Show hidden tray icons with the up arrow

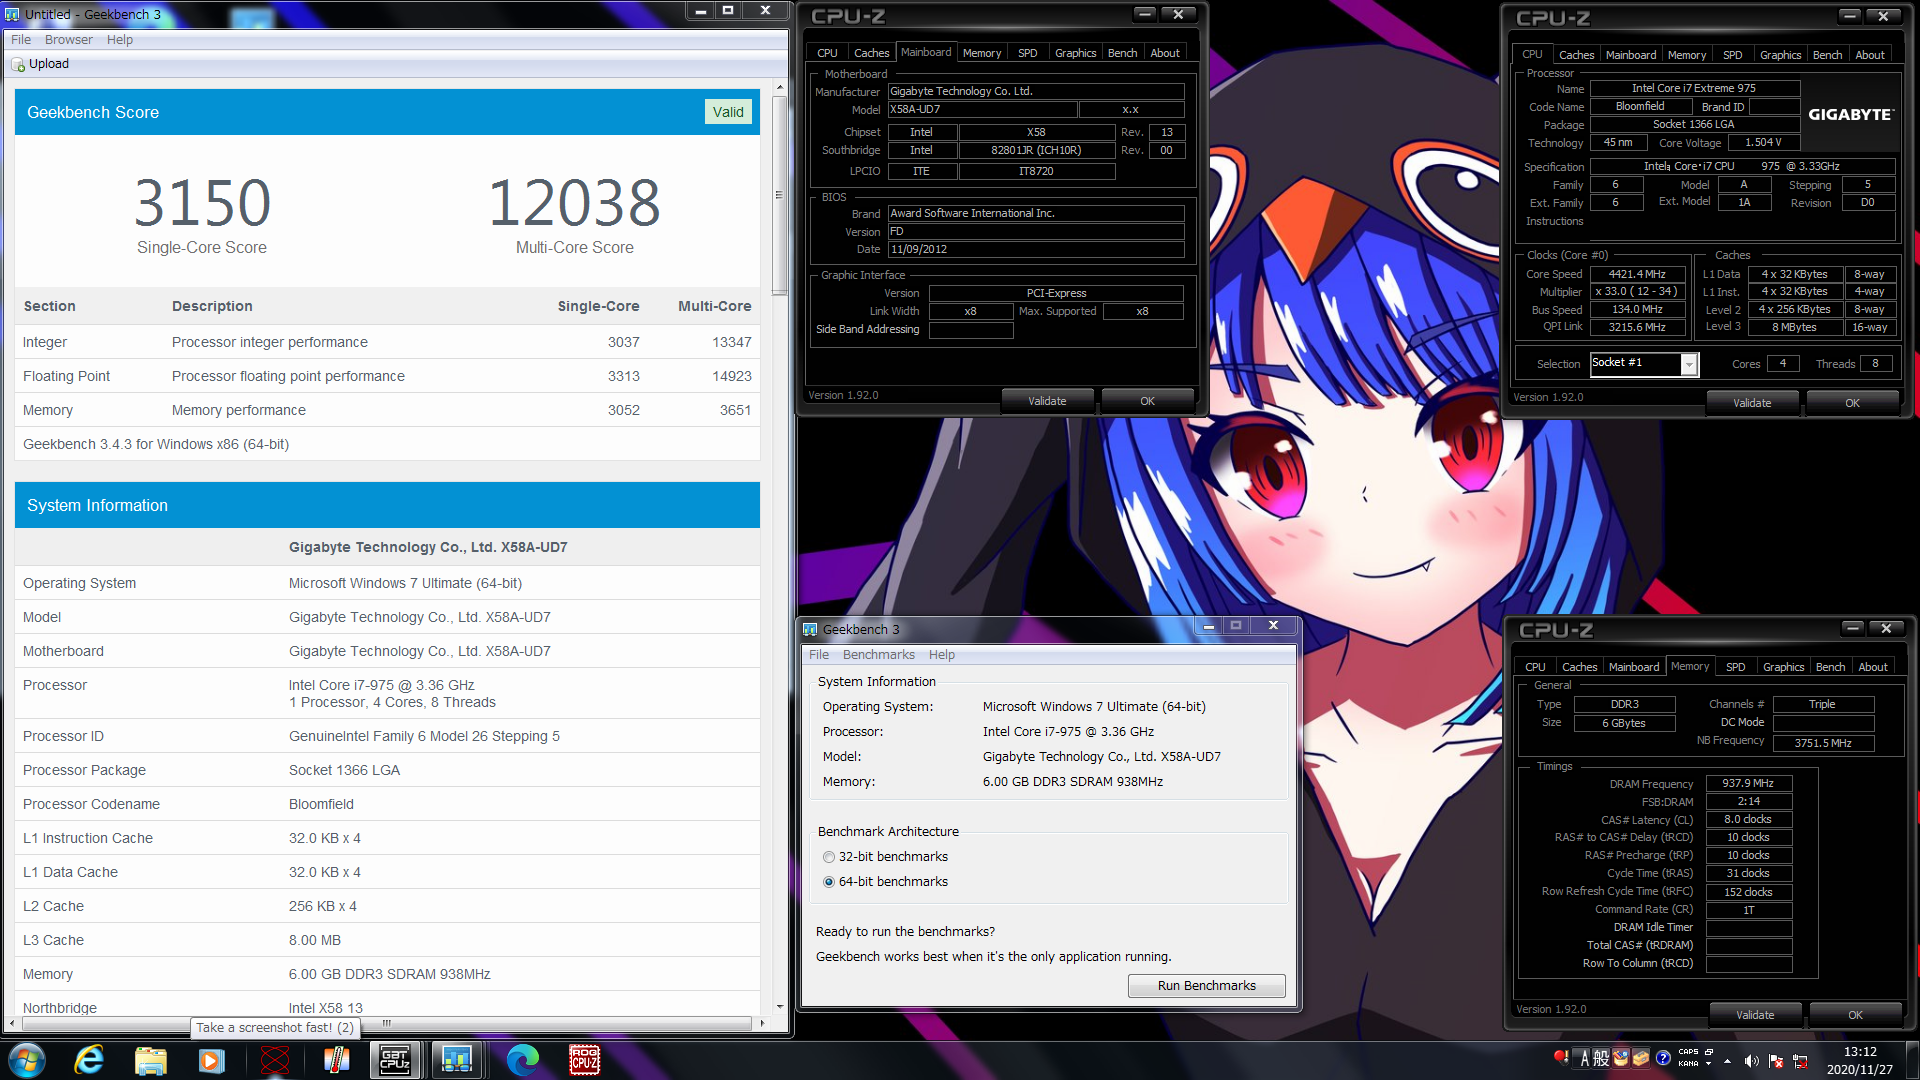1727,1061
